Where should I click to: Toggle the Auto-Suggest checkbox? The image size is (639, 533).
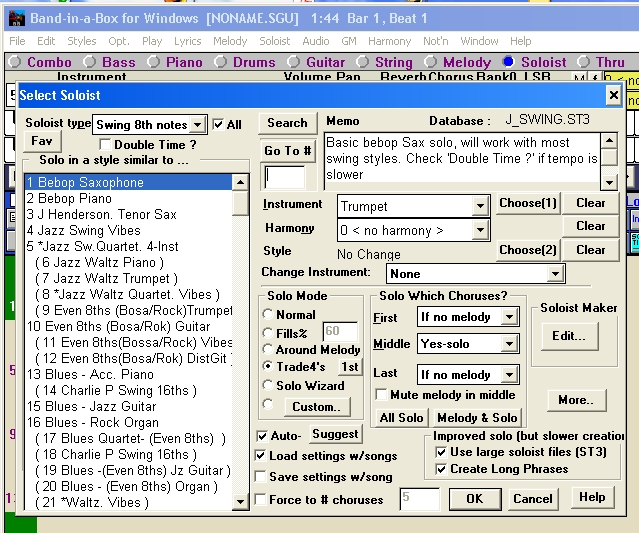[x=262, y=436]
